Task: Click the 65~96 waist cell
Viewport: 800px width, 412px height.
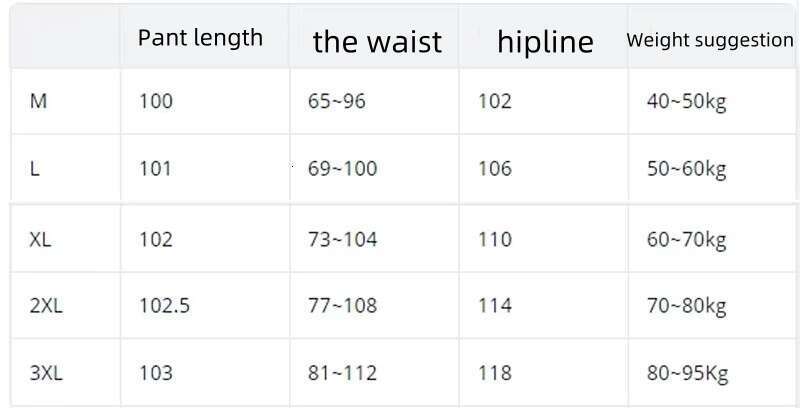Action: (x=337, y=101)
